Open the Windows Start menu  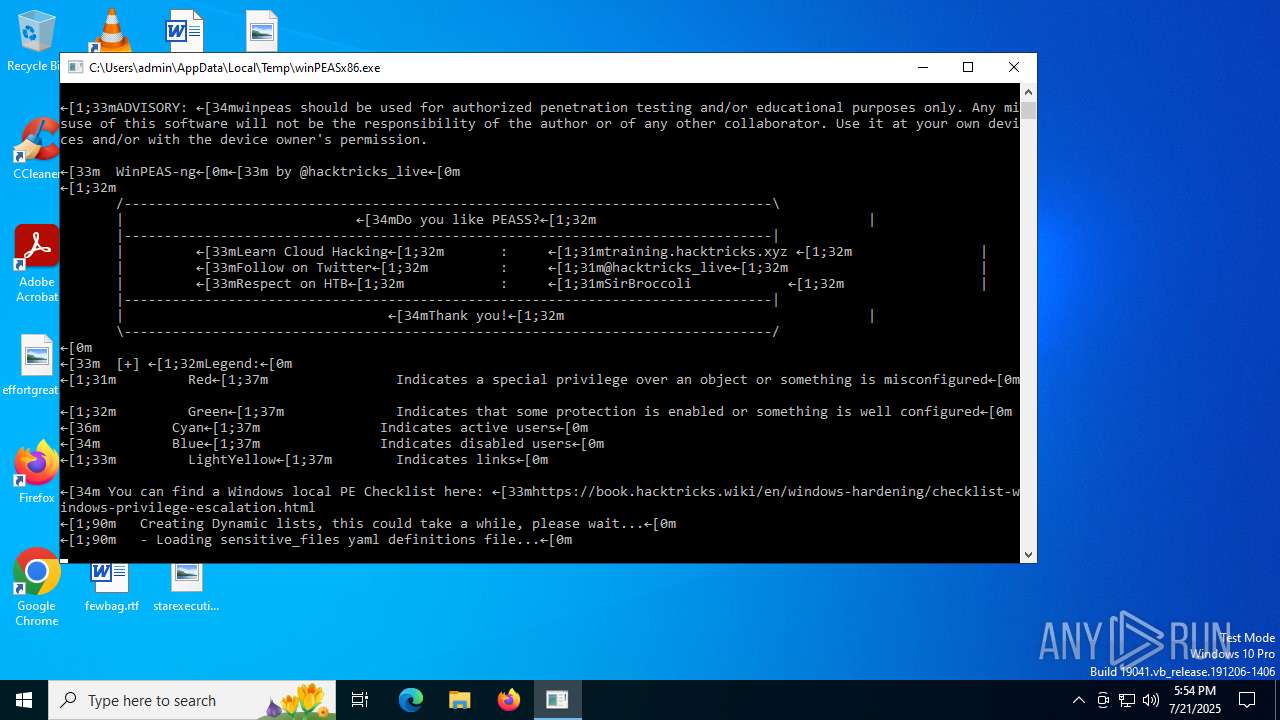(x=24, y=700)
